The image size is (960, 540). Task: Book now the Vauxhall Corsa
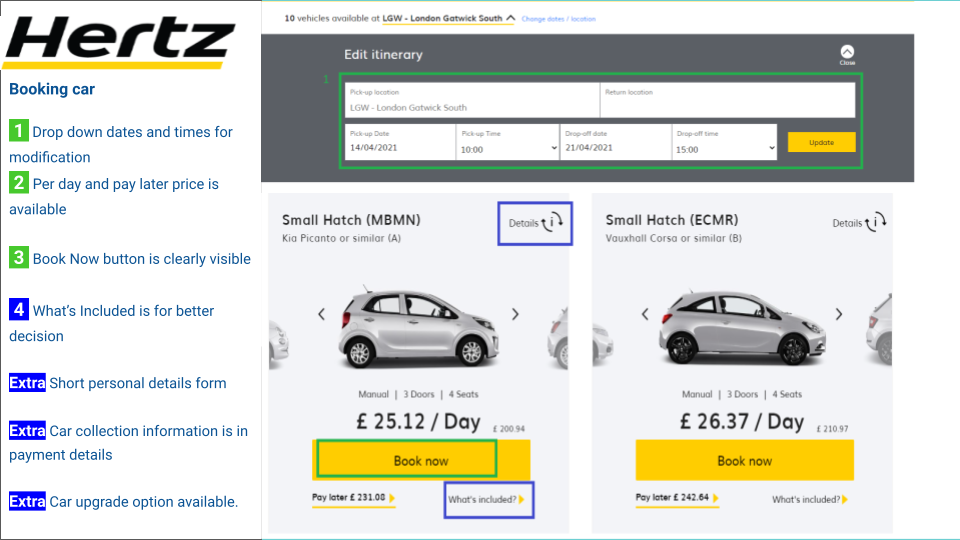point(744,460)
